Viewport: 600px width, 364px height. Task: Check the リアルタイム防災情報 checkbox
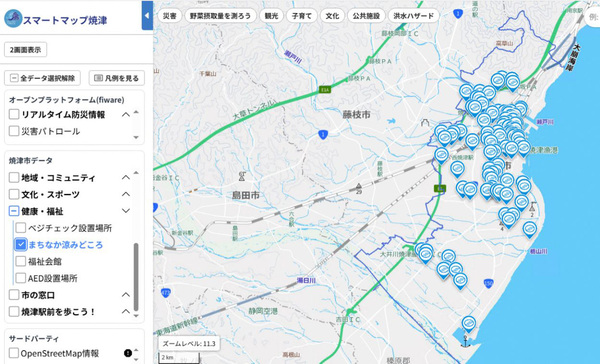point(14,114)
